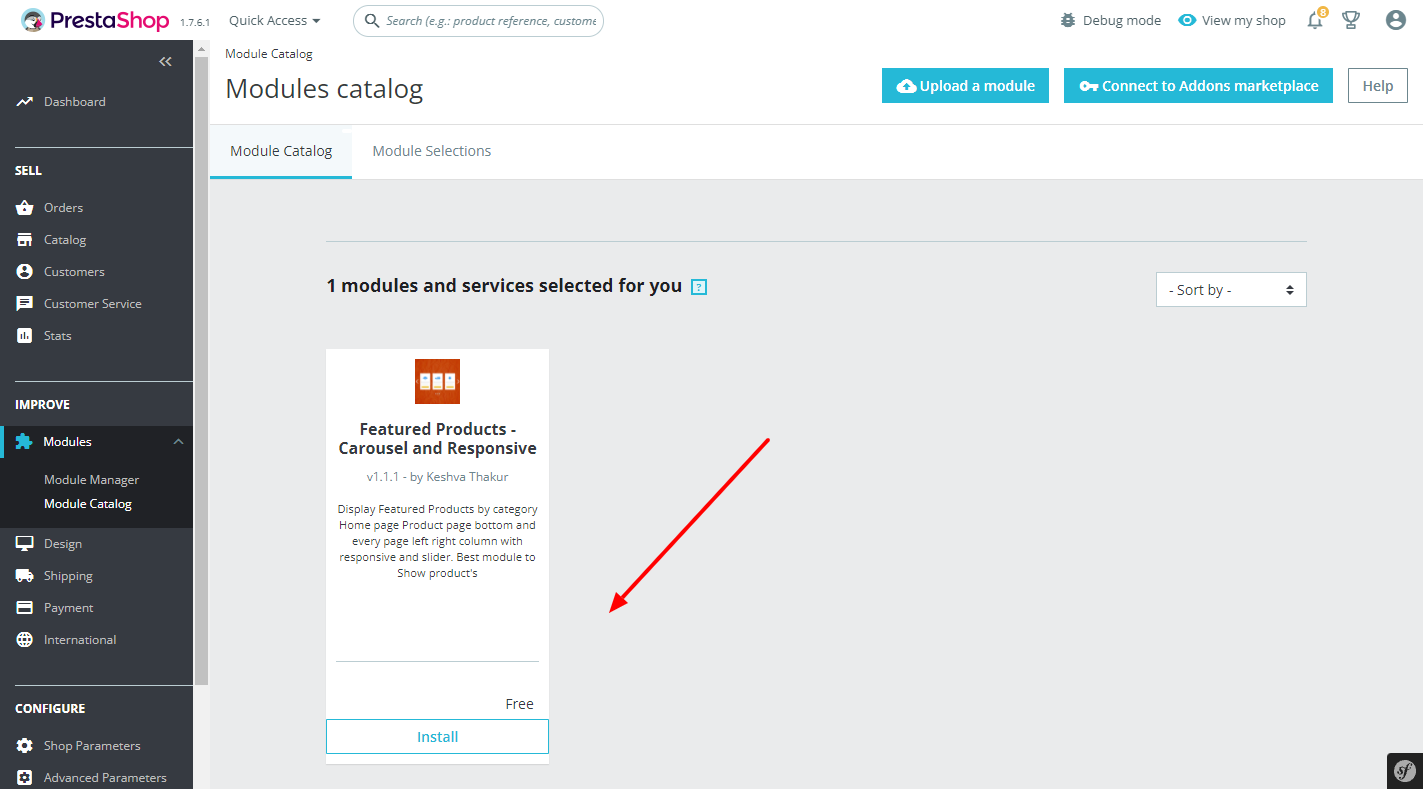Click the help question mark beside heading

(699, 287)
